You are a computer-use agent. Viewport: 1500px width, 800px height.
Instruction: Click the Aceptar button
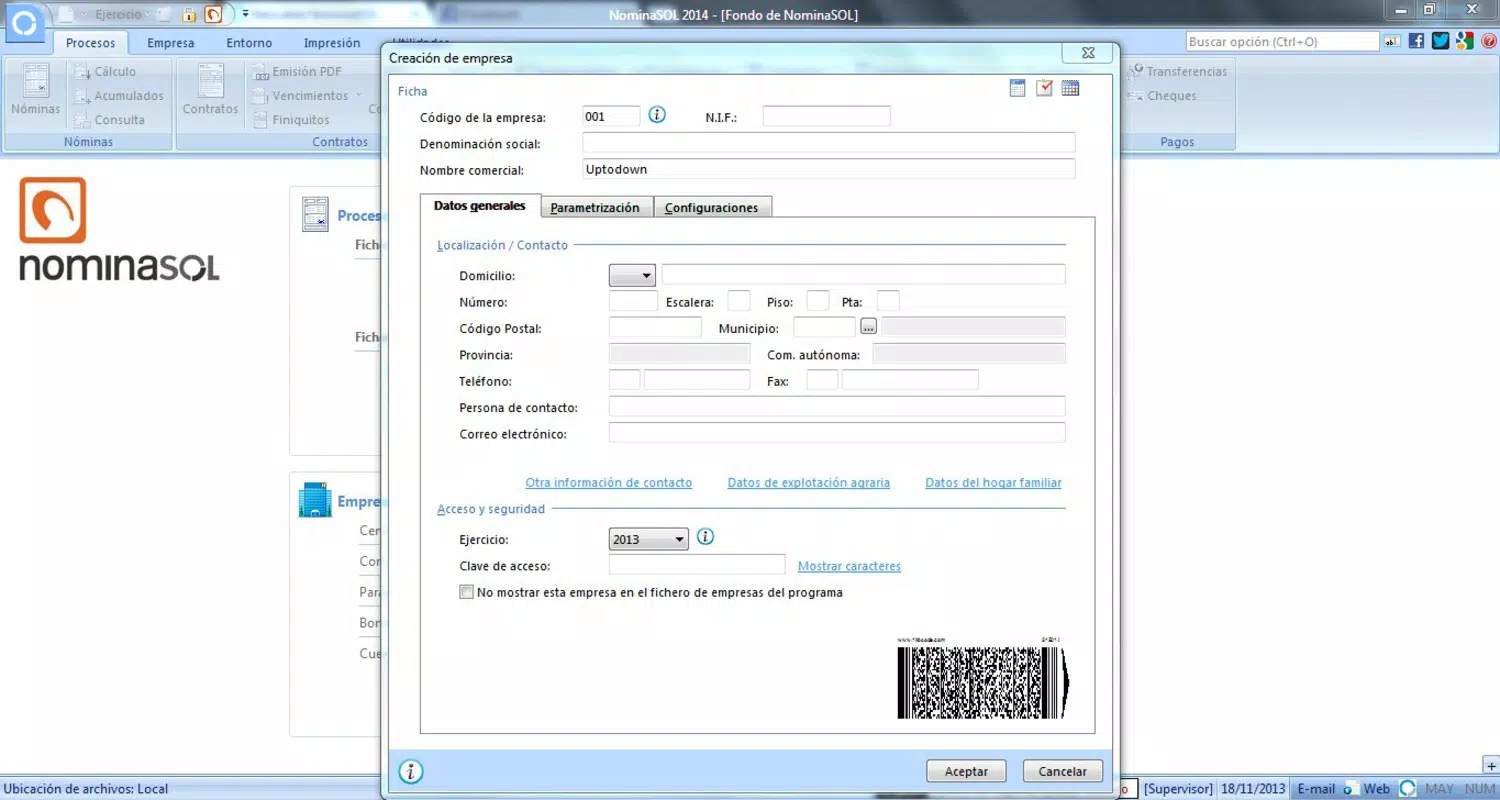click(x=966, y=771)
